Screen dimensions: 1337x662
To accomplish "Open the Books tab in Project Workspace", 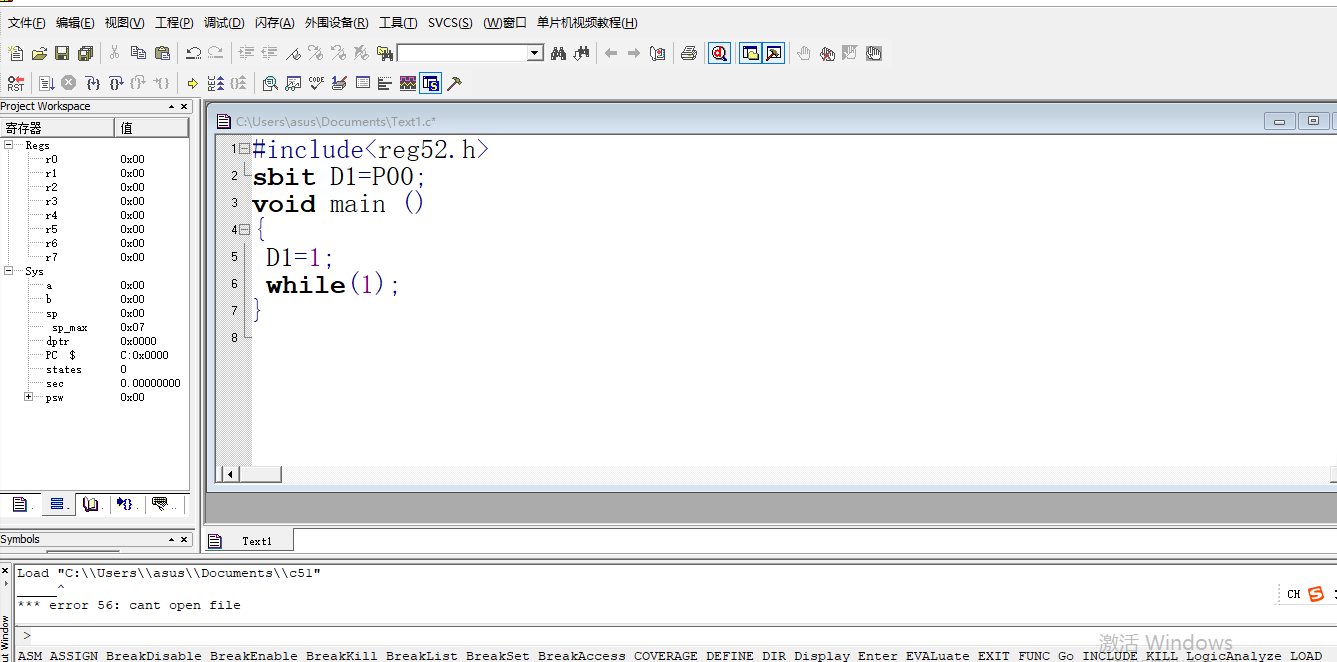I will [x=92, y=505].
